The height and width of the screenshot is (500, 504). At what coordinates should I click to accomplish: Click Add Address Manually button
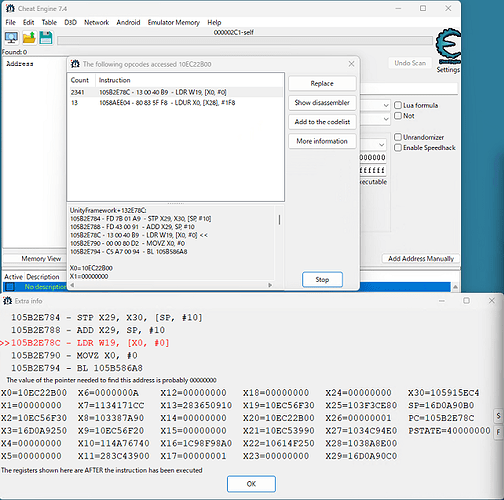[421, 258]
